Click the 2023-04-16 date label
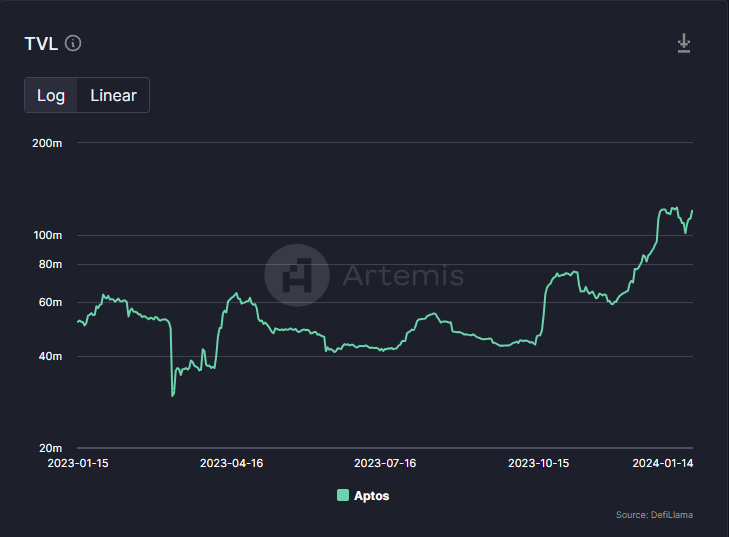729x537 pixels. pyautogui.click(x=232, y=463)
